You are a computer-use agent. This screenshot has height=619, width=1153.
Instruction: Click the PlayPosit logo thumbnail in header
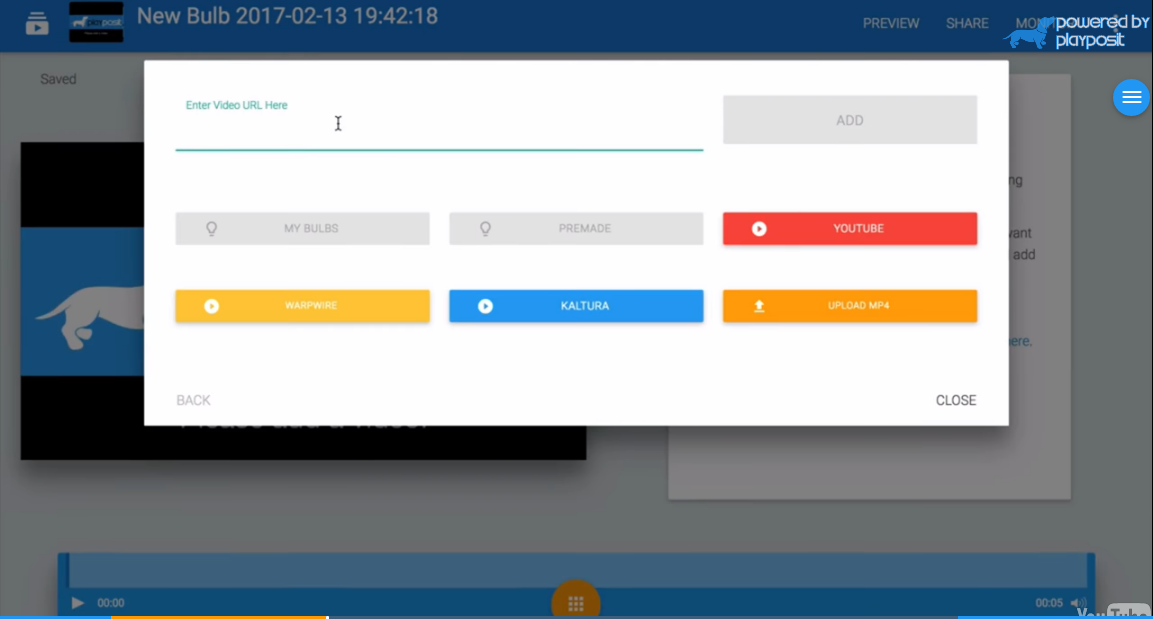tap(96, 22)
